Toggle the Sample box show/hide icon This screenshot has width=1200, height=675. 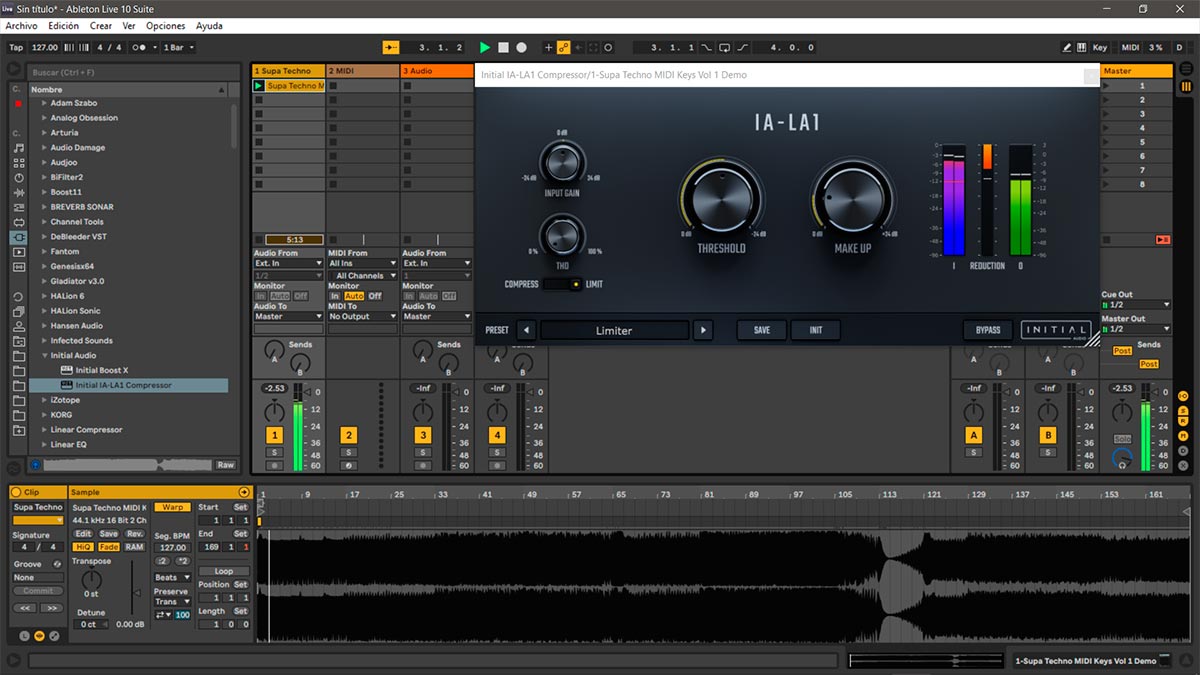tap(40, 636)
